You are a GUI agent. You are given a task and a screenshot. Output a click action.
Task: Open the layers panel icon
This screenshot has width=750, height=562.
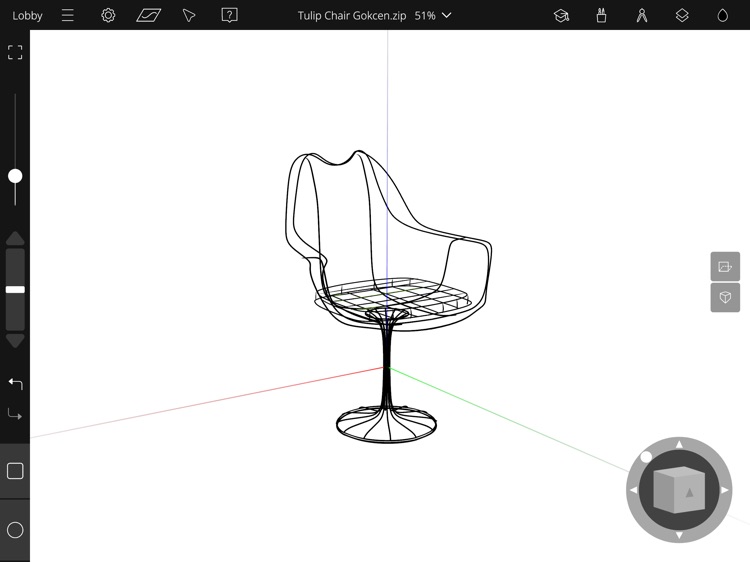(x=682, y=16)
